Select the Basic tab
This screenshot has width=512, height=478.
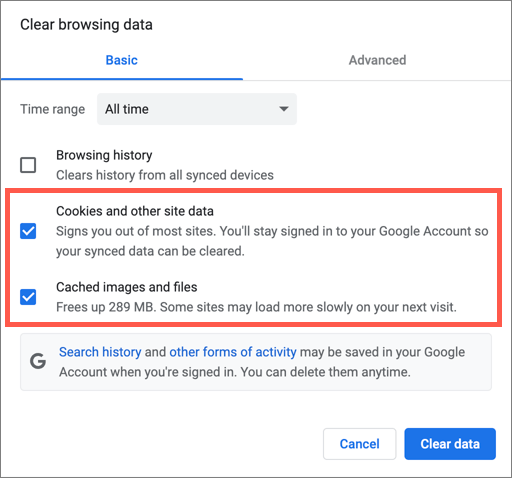[x=122, y=60]
